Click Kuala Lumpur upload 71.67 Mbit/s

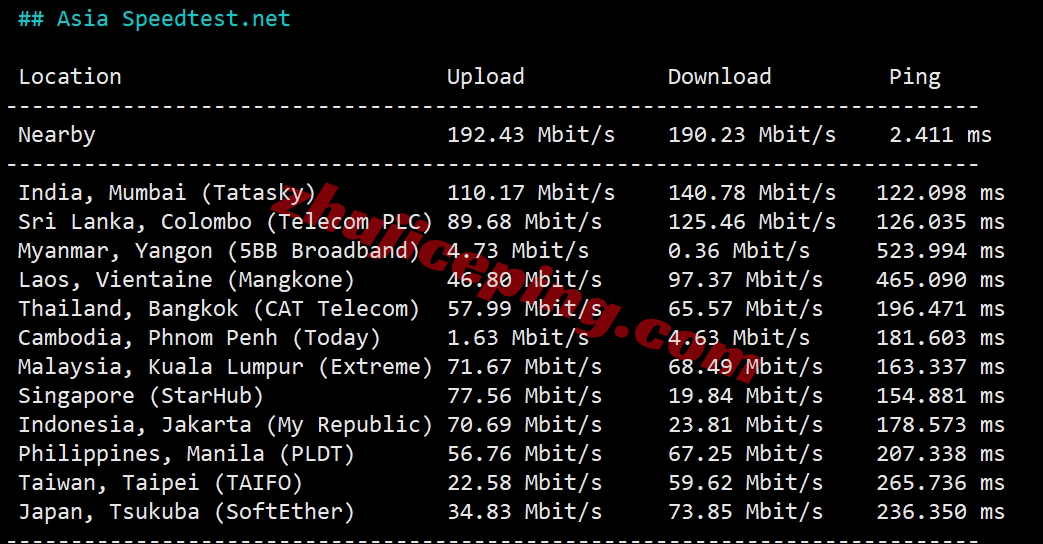click(x=524, y=367)
